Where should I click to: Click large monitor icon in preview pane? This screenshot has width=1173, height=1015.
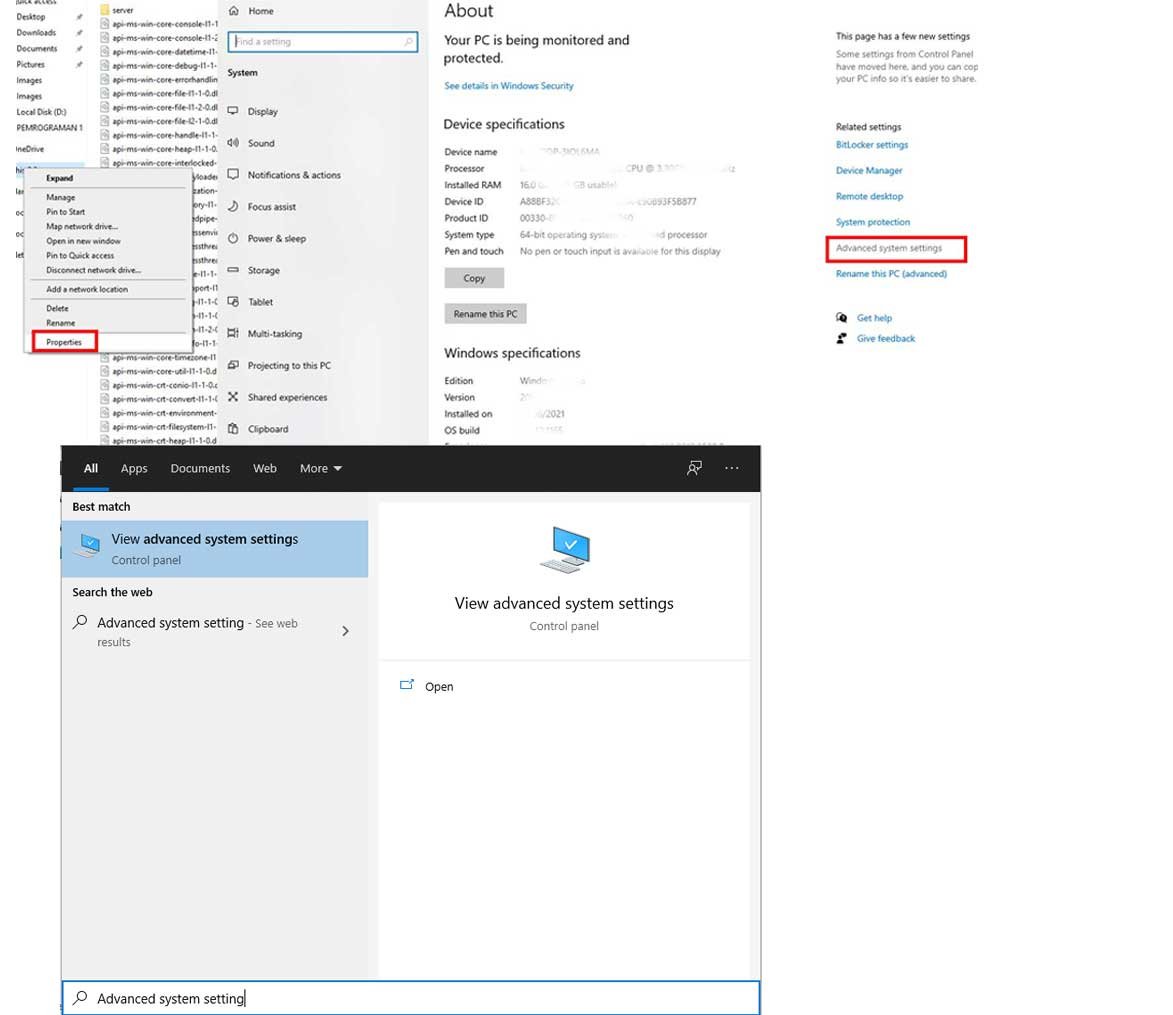coord(566,550)
